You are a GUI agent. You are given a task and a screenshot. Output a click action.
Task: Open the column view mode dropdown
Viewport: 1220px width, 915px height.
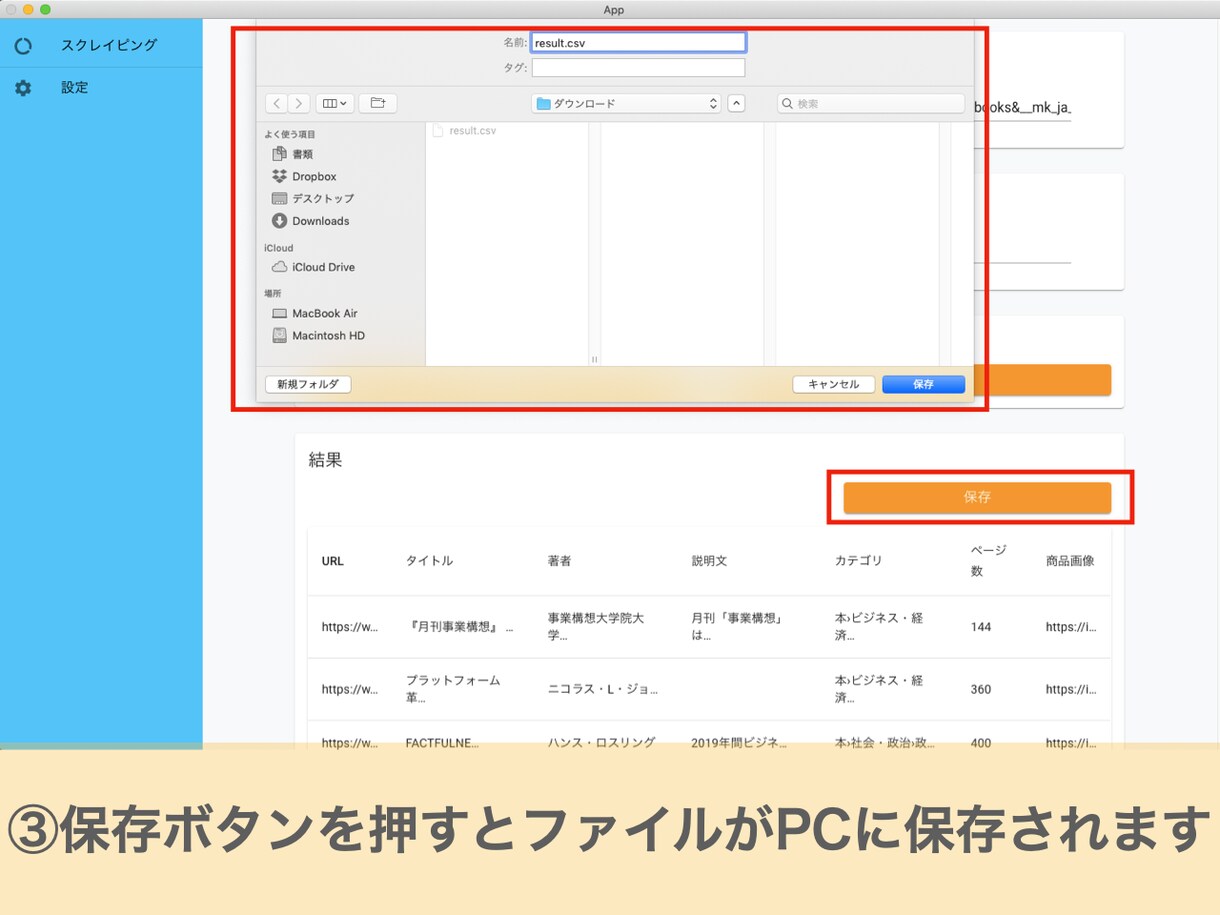point(335,103)
